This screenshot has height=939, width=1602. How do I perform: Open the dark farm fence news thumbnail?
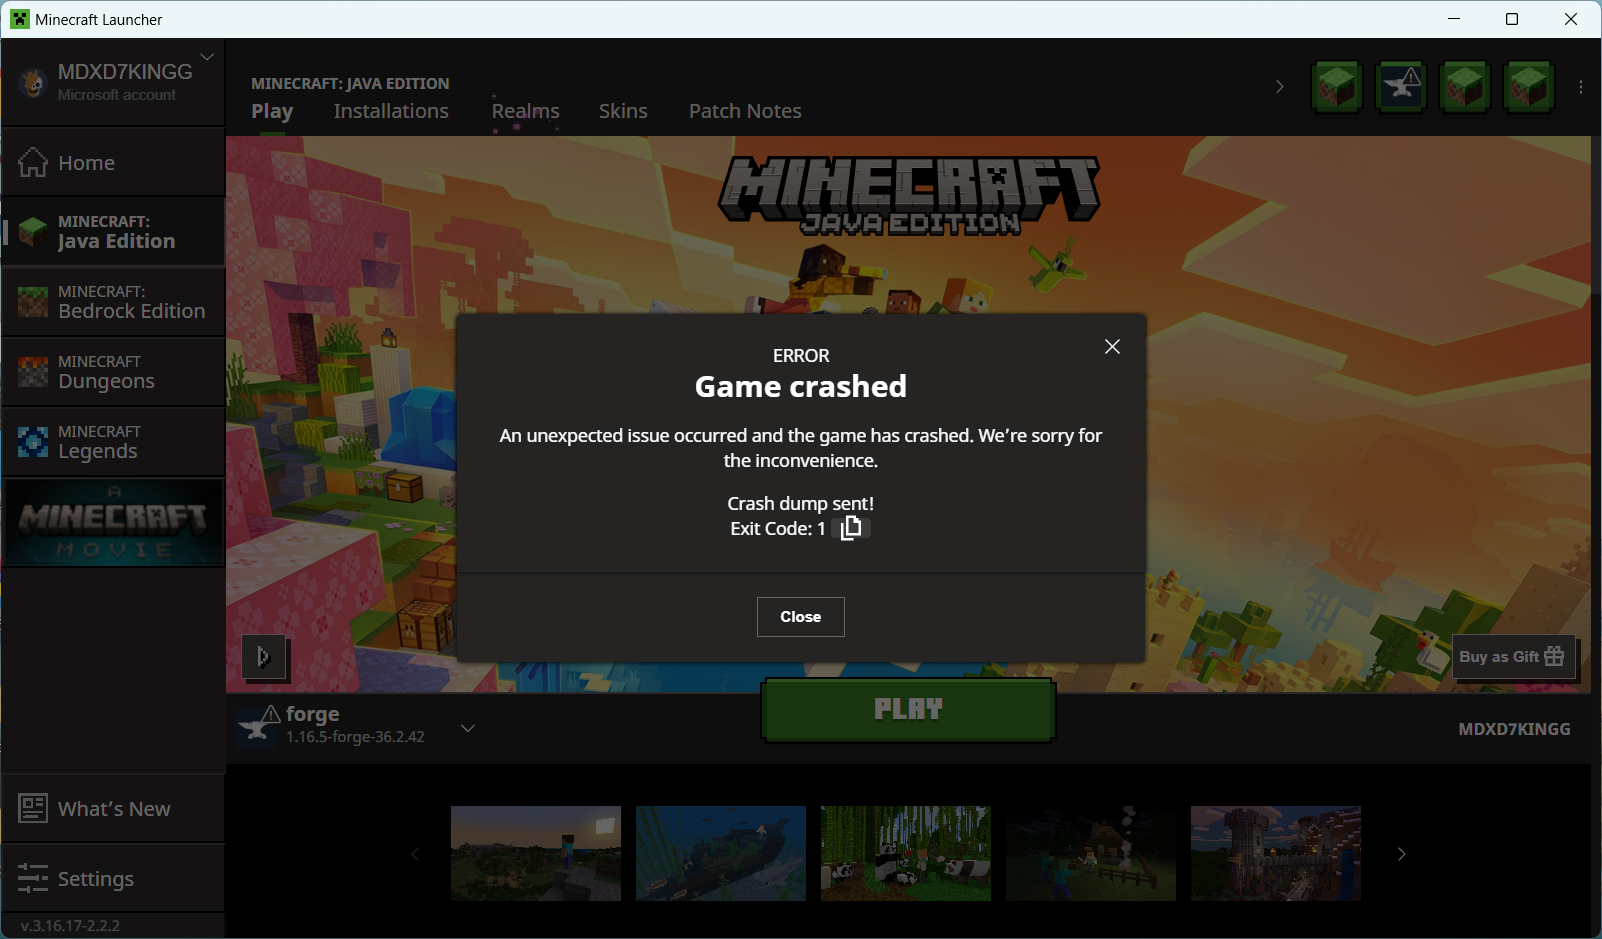click(x=1091, y=853)
